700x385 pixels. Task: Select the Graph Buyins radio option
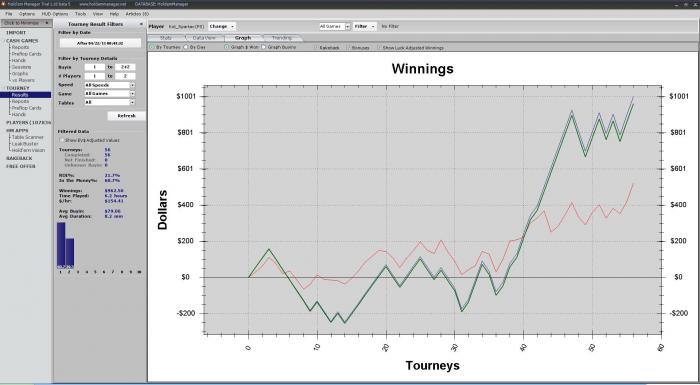[x=263, y=47]
